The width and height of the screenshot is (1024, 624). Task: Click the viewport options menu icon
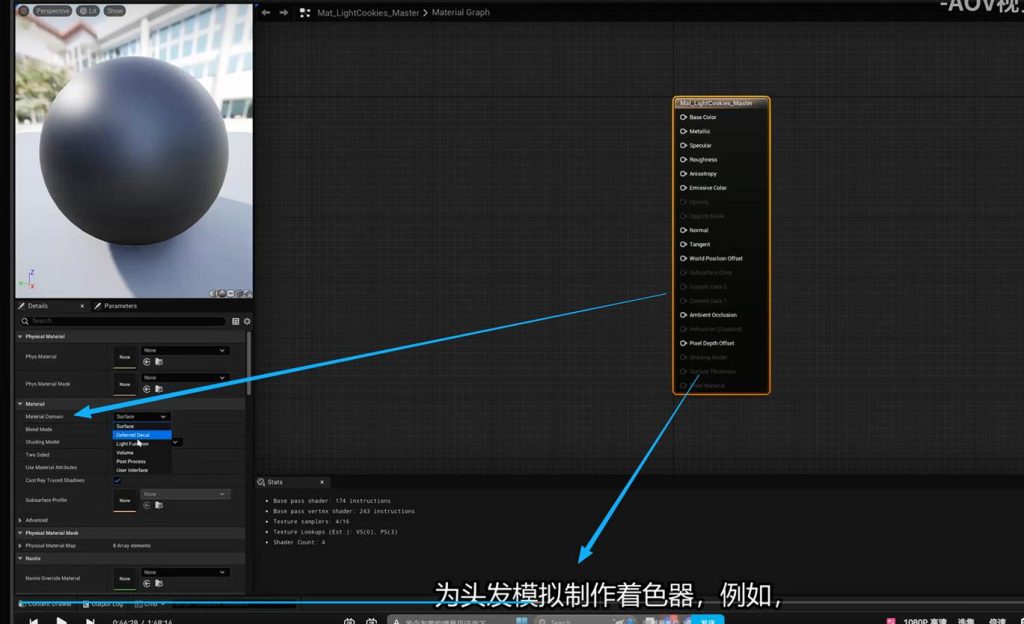click(x=22, y=11)
